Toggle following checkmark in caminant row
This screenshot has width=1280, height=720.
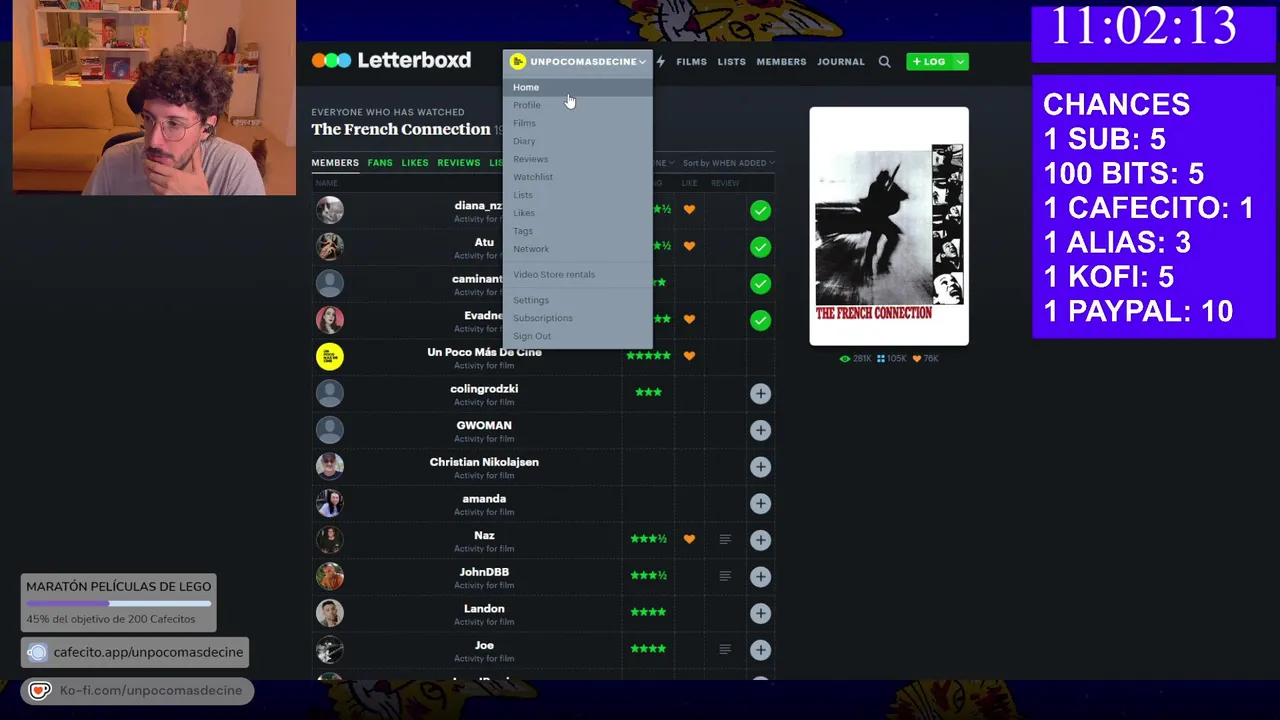[x=760, y=284]
